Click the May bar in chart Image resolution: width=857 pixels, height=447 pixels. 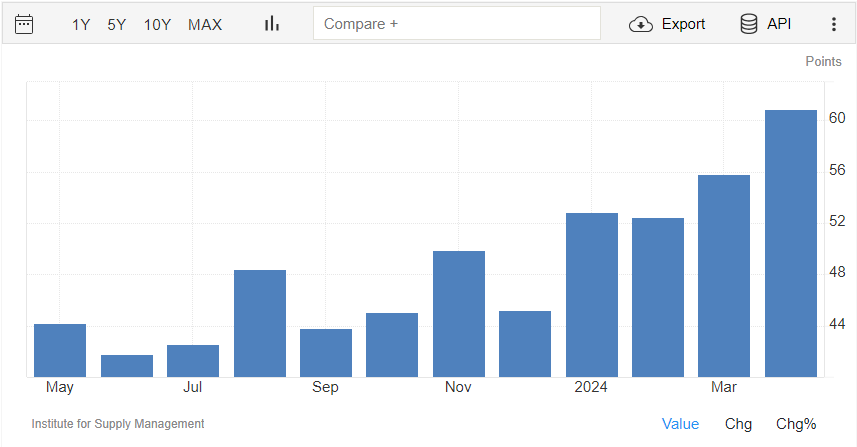(60, 350)
